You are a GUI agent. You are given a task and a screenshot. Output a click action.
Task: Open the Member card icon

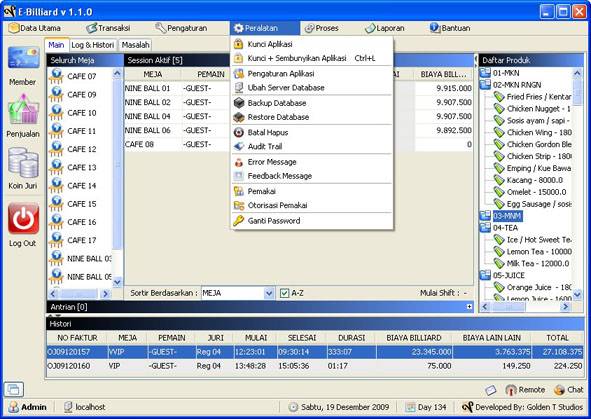[x=23, y=57]
